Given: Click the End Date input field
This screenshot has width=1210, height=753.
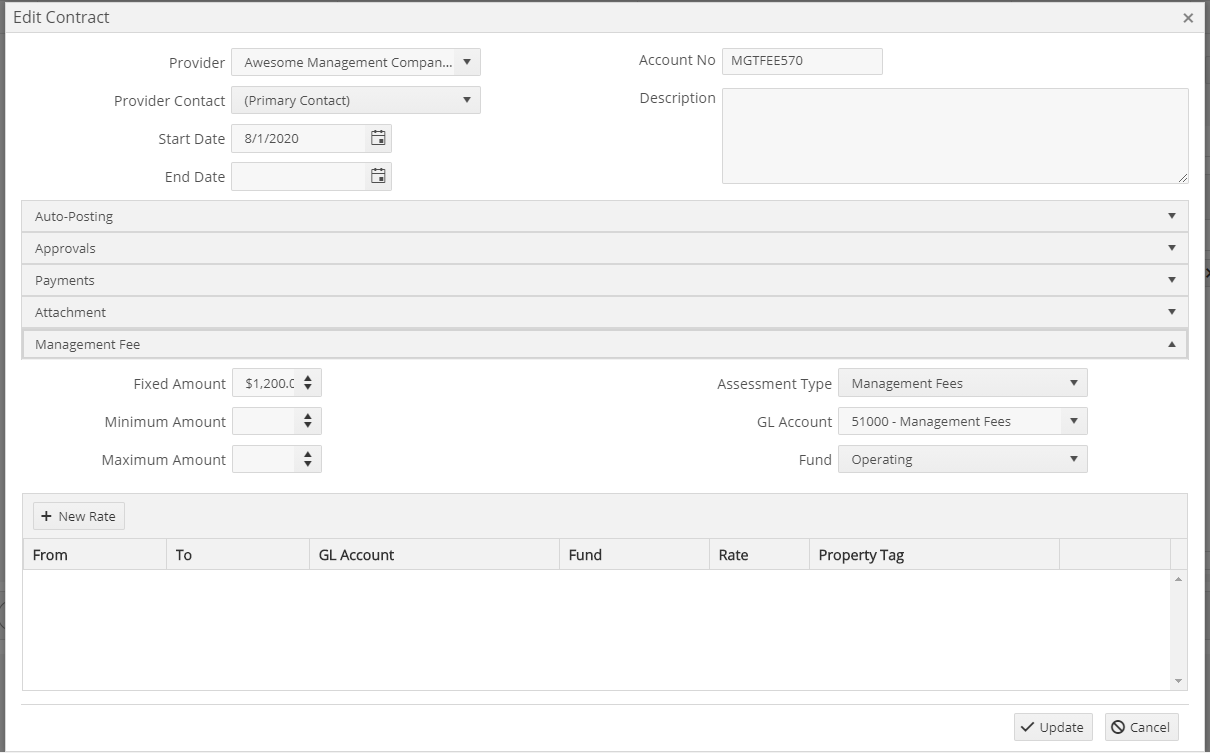Looking at the screenshot, I should tap(300, 176).
